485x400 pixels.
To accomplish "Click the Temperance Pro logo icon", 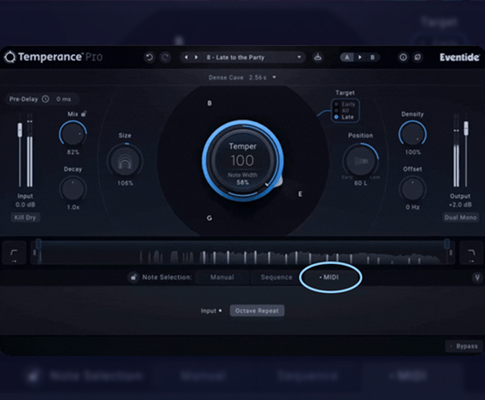I will [10, 57].
